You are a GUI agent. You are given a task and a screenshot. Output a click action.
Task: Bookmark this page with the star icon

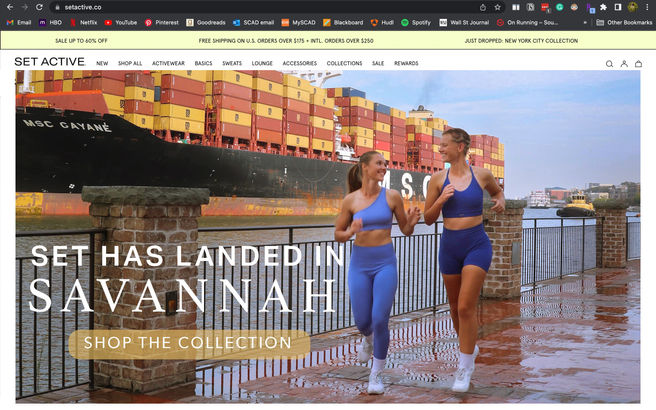497,7
